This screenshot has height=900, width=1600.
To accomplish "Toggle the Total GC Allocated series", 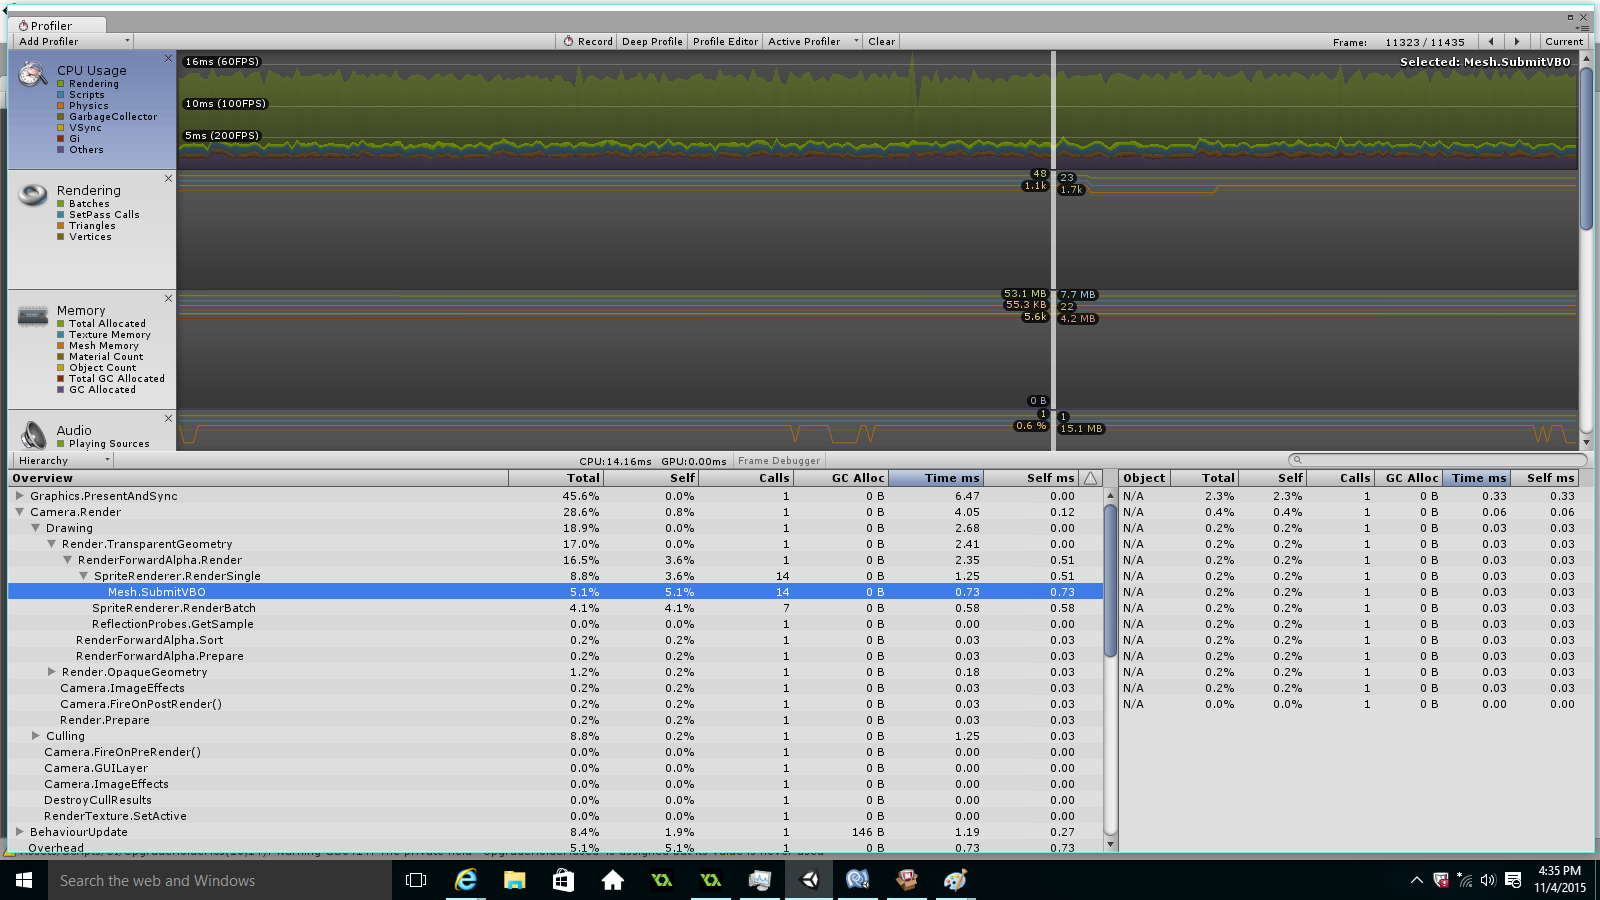I will point(110,379).
